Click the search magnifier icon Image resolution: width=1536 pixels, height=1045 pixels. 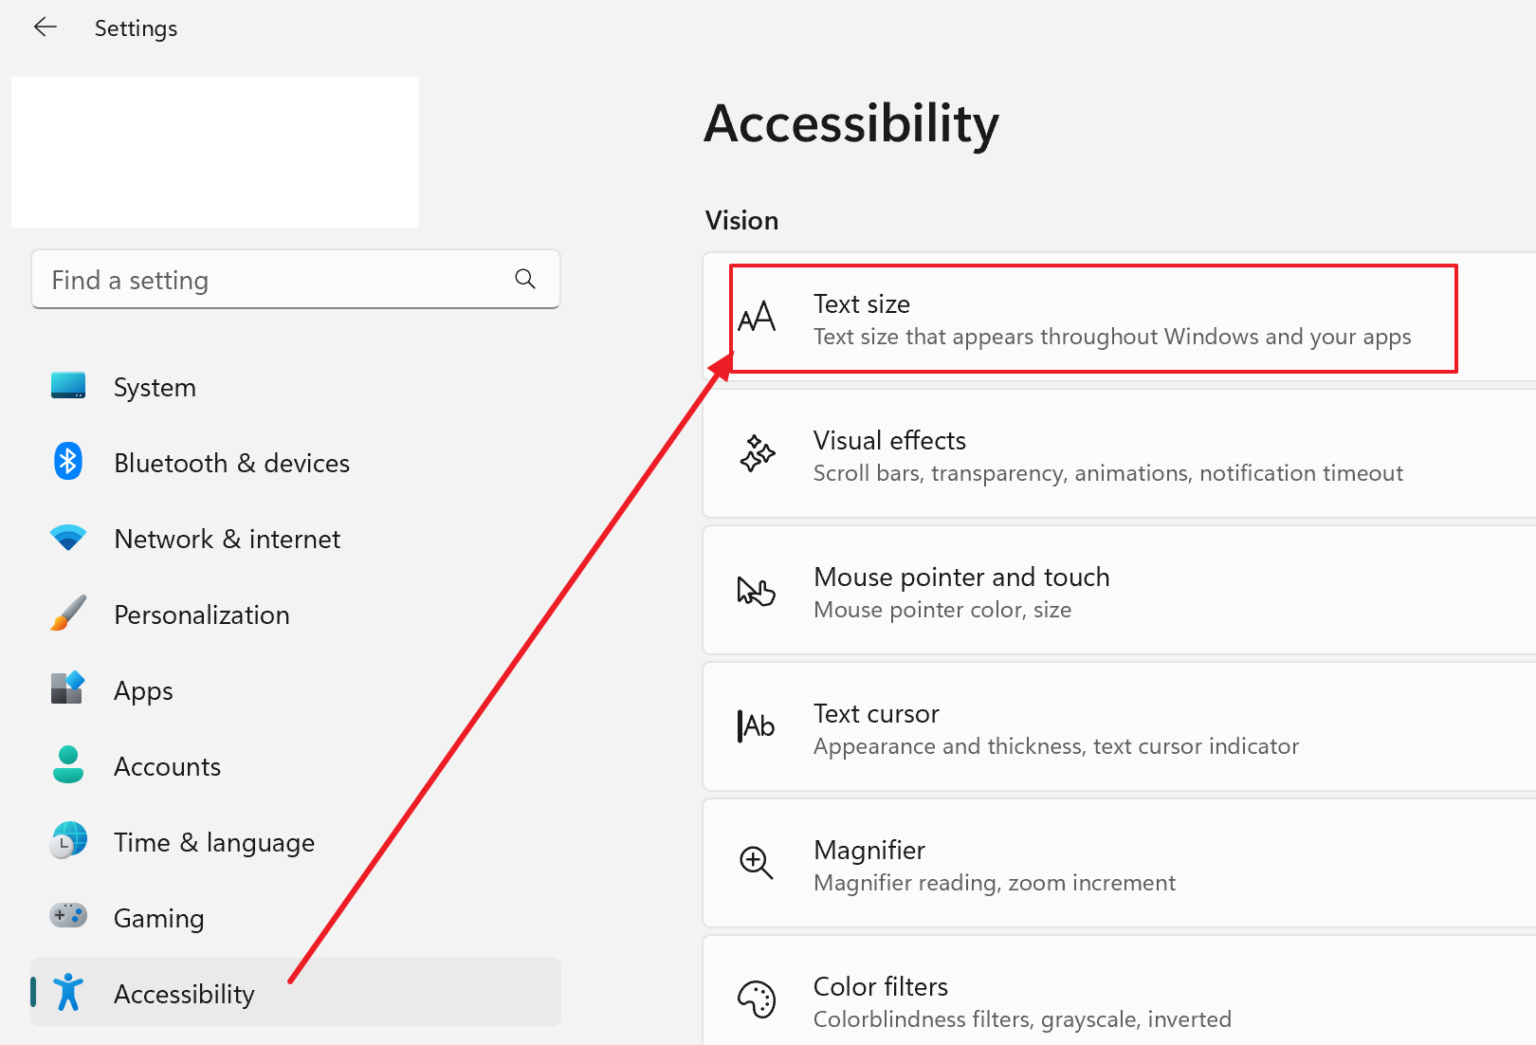525,279
